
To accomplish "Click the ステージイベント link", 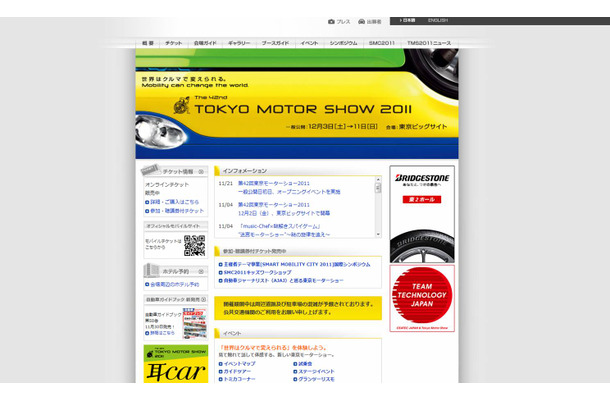I will [319, 371].
